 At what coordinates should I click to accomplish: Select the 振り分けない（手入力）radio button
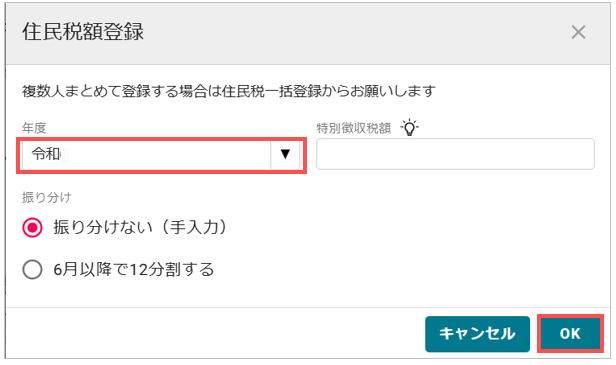click(x=32, y=227)
